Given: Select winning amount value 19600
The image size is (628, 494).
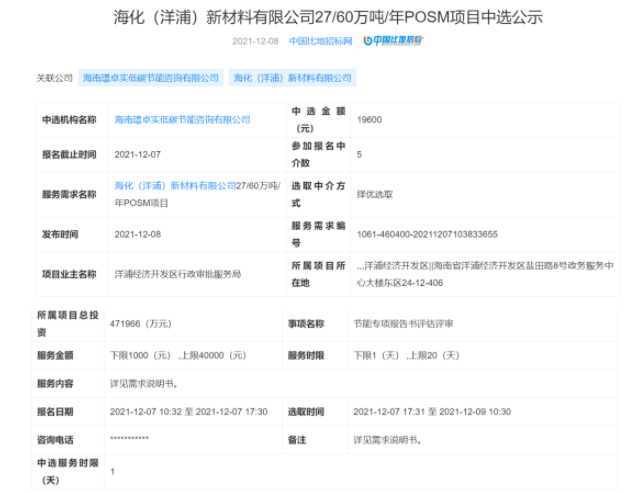Looking at the screenshot, I should (369, 119).
